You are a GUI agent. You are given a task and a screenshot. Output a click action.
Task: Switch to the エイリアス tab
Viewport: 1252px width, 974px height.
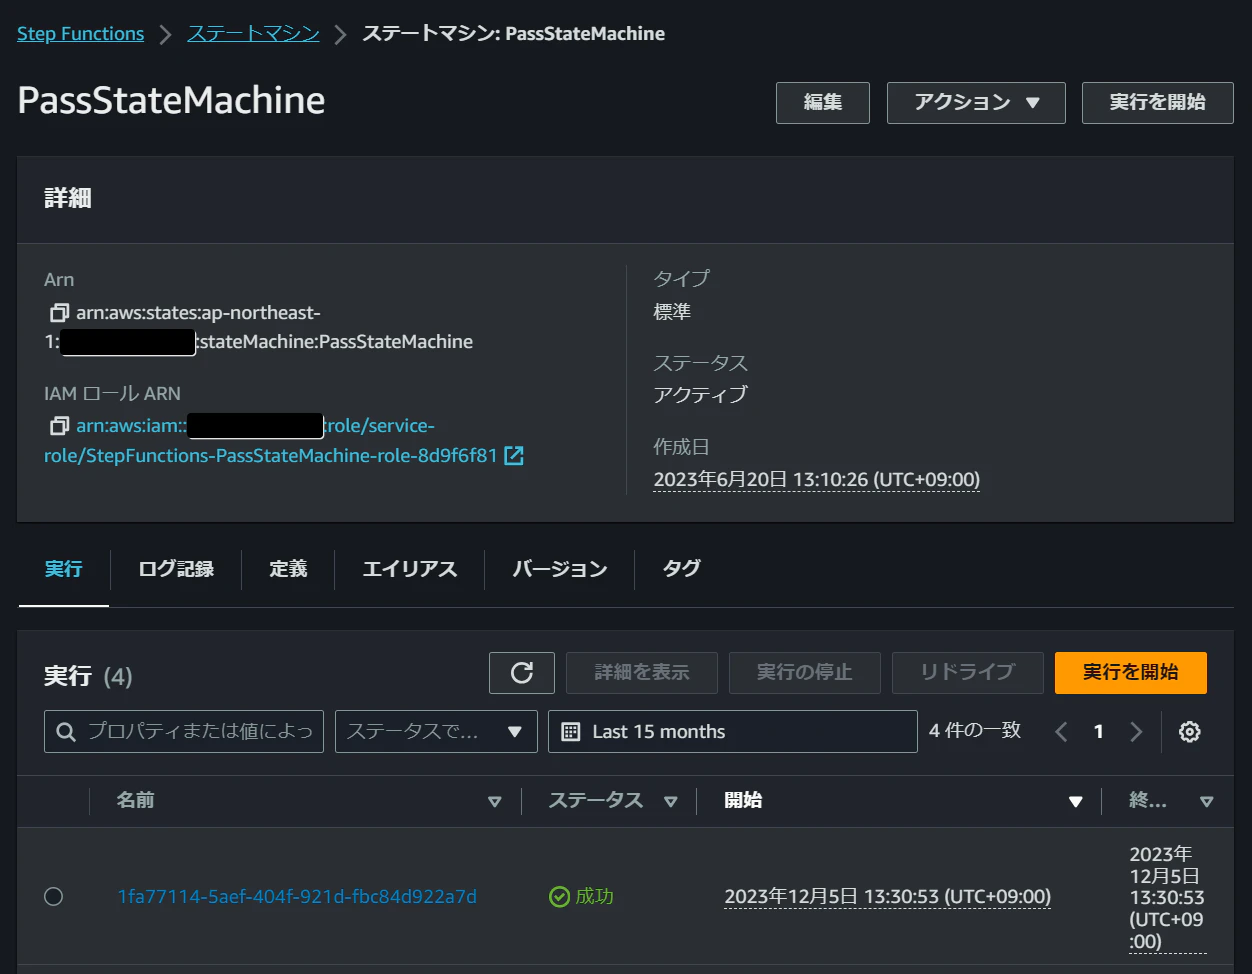pos(410,569)
